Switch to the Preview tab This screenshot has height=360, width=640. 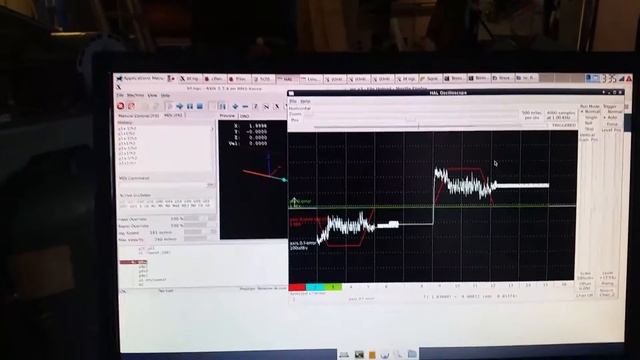point(227,116)
